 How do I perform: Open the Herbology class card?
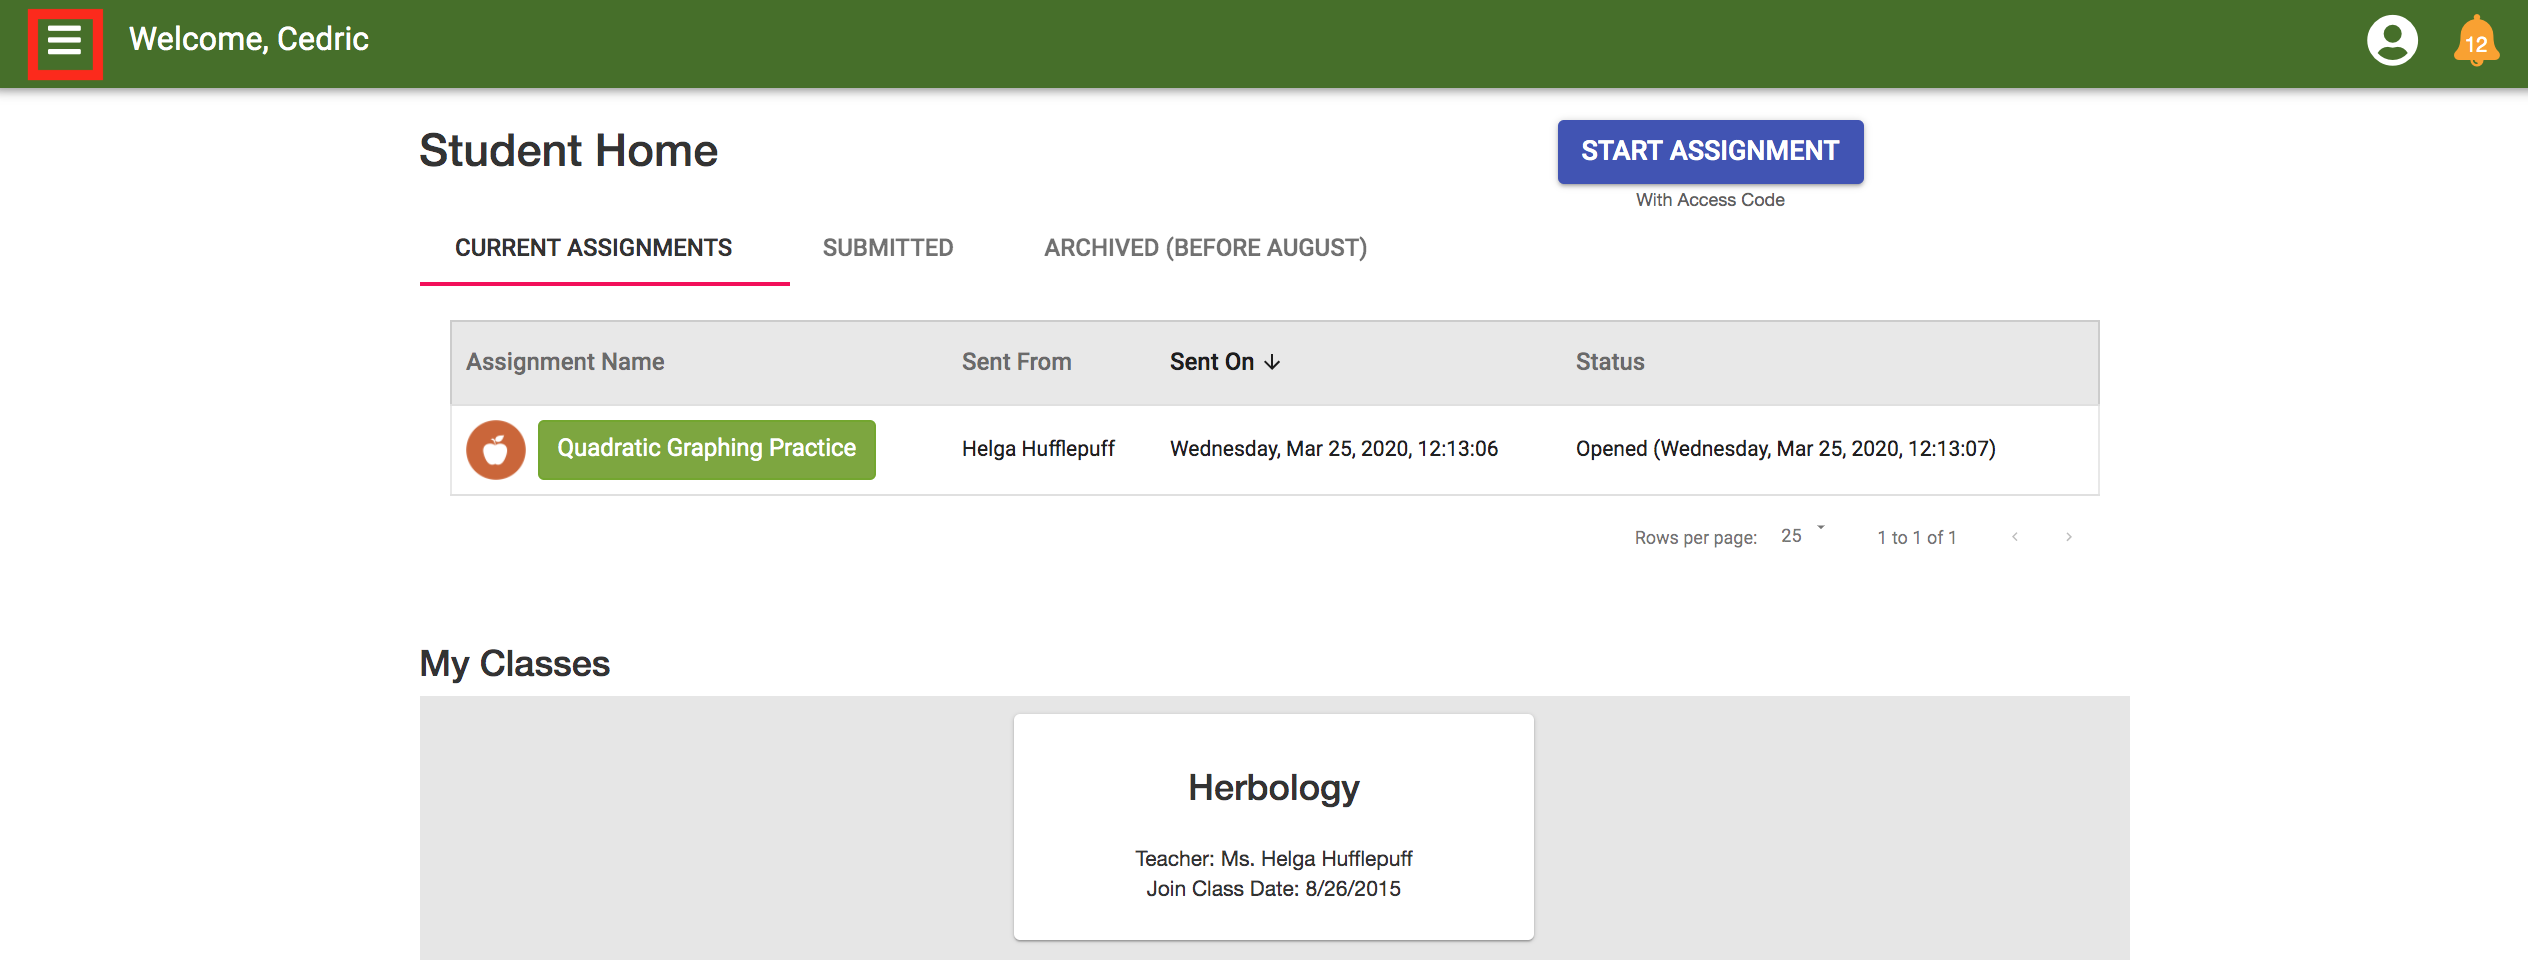coord(1273,826)
